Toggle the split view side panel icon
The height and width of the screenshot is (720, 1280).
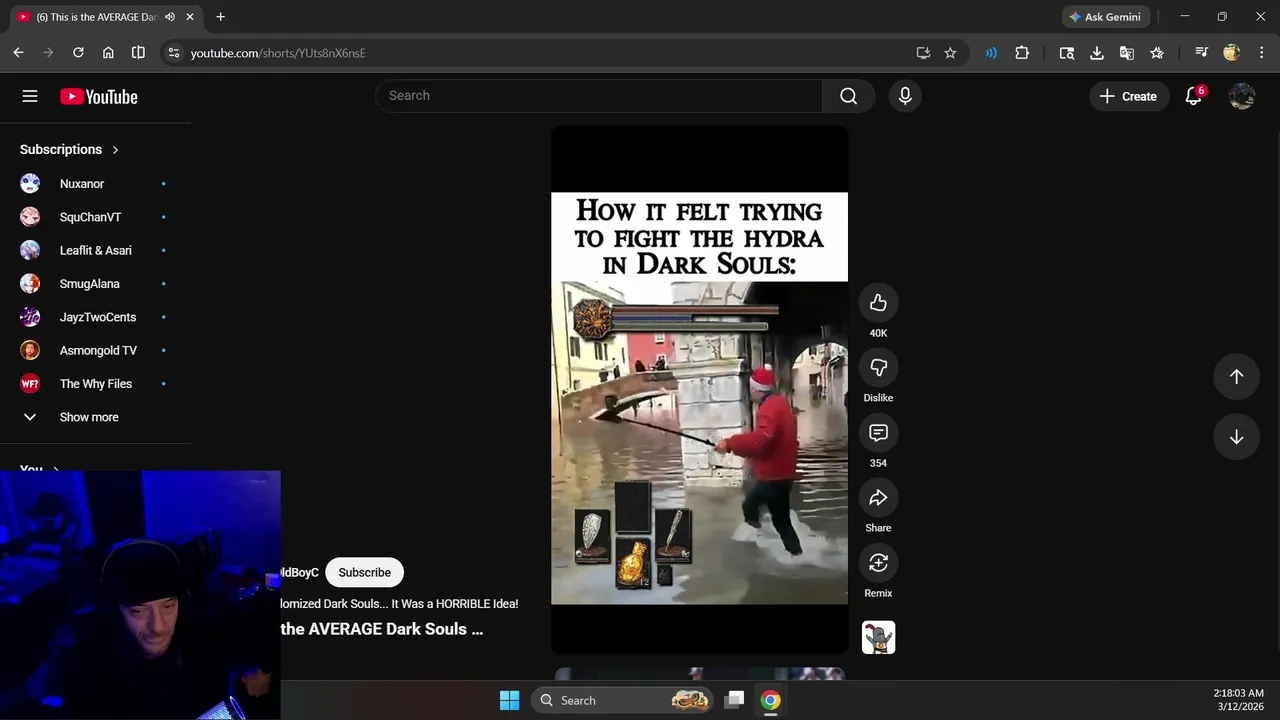pyautogui.click(x=138, y=53)
